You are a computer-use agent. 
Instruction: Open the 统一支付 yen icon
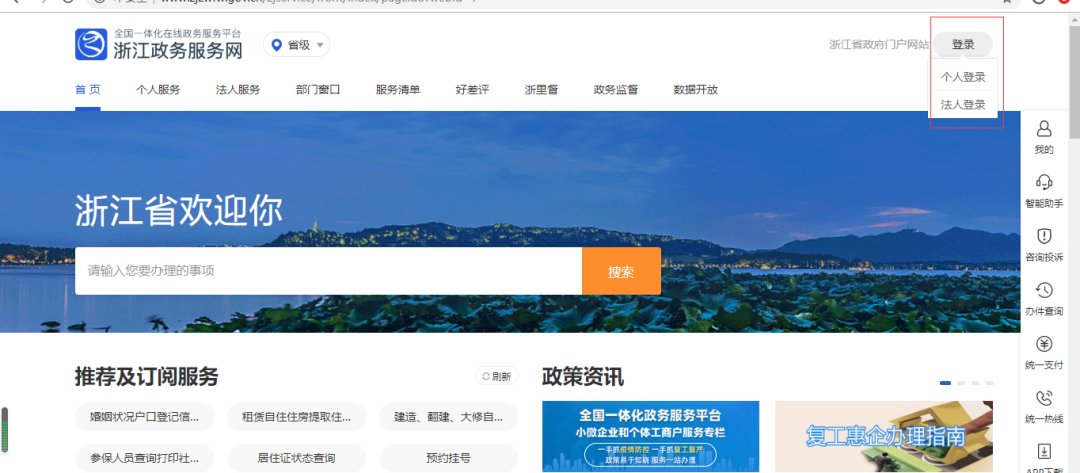(x=1044, y=344)
